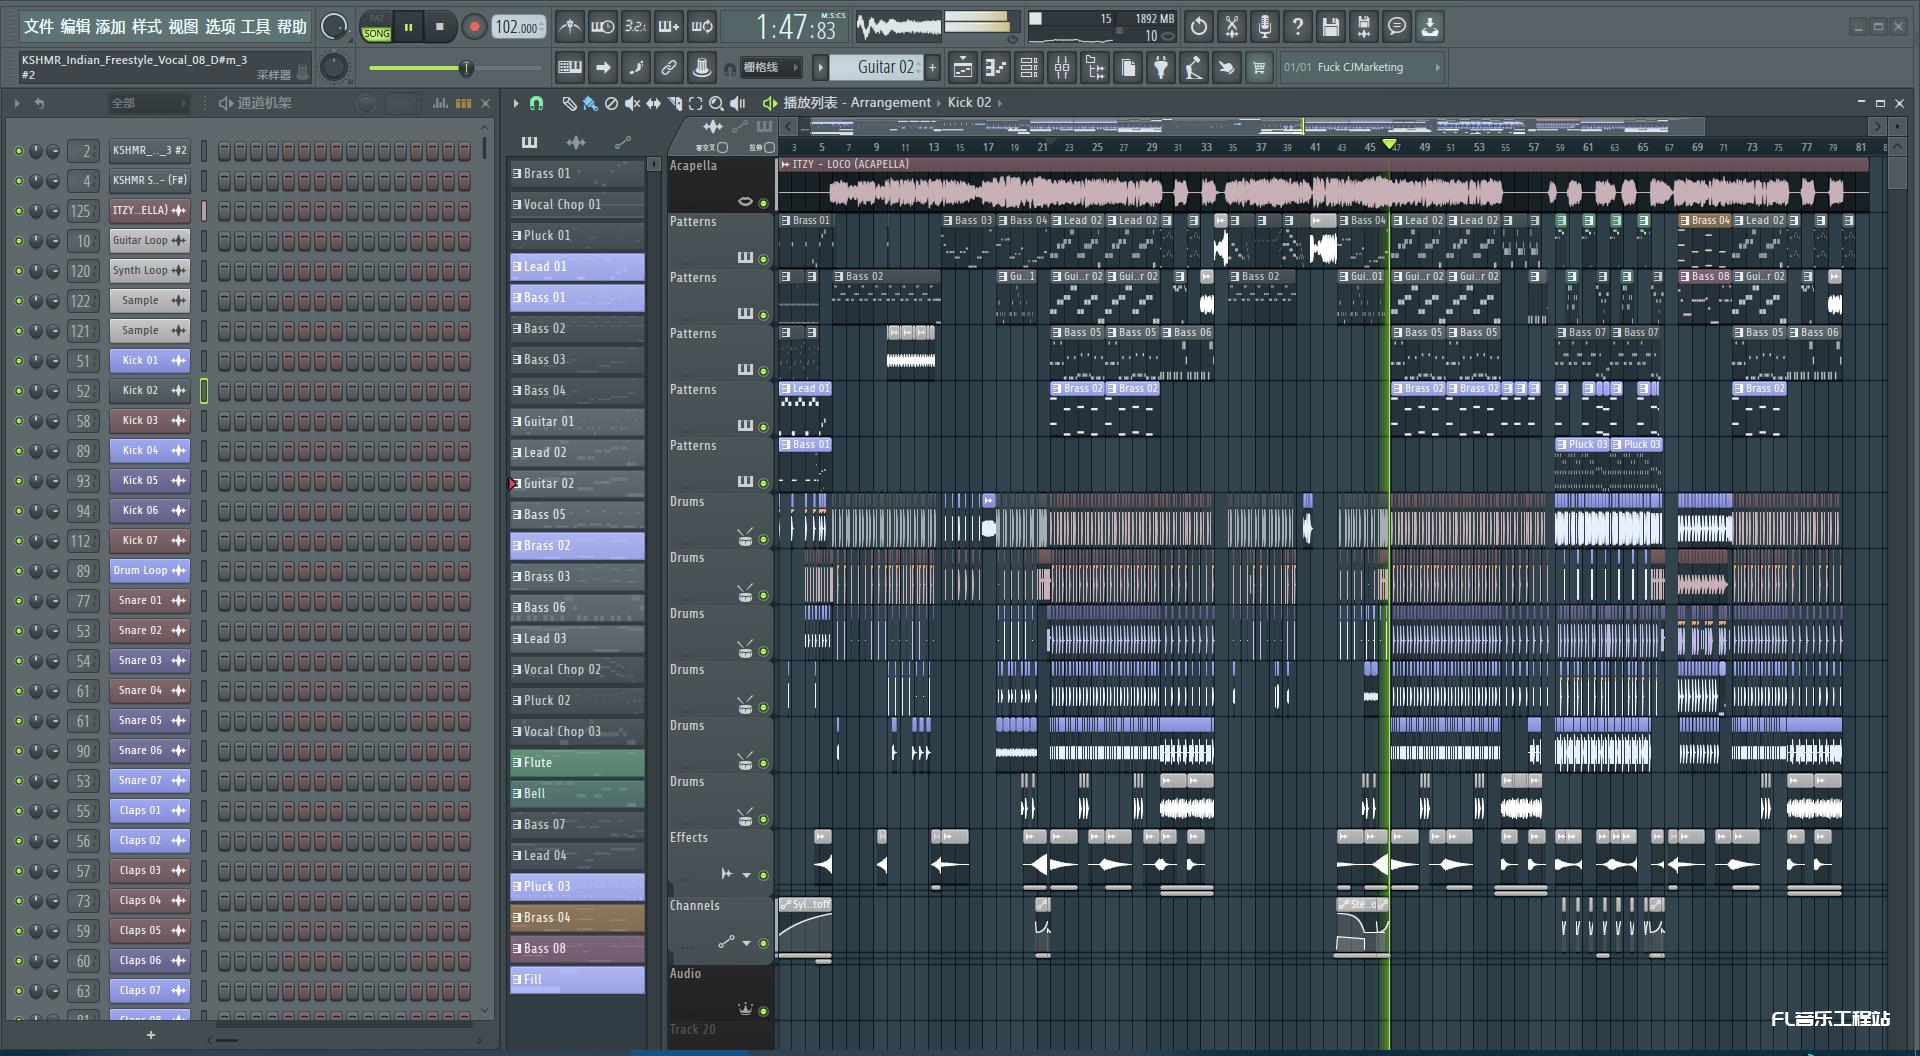Click the link/multilink to controllers icon
This screenshot has width=1920, height=1056.
pyautogui.click(x=668, y=68)
